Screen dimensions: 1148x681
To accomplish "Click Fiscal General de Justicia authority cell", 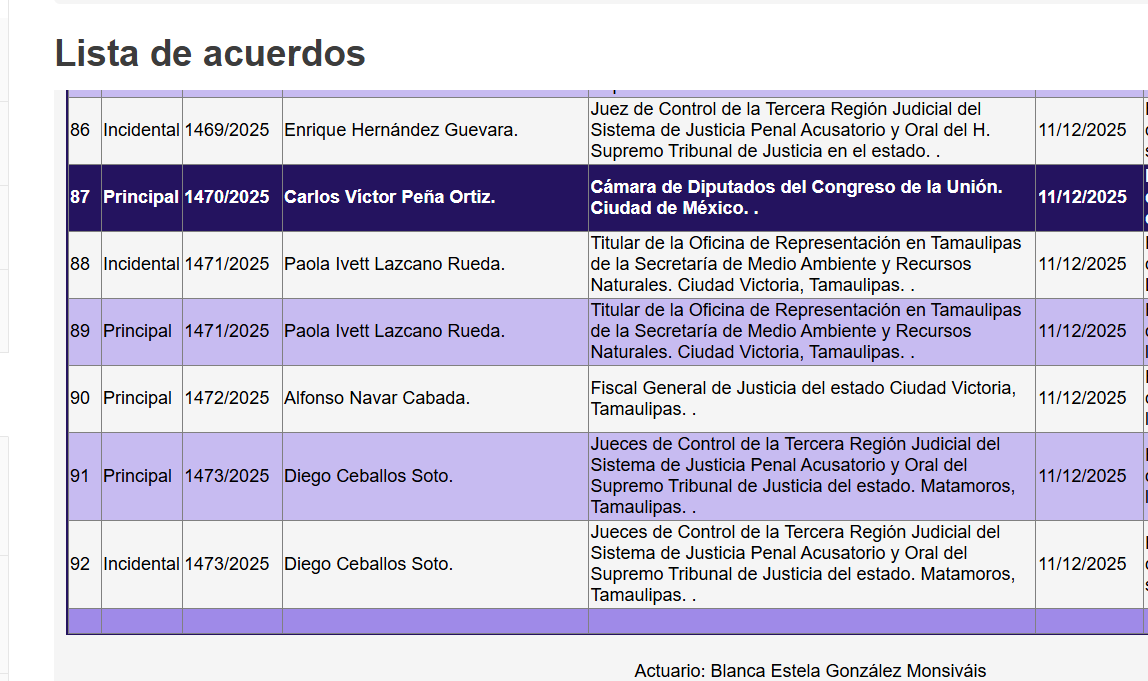I will [803, 398].
